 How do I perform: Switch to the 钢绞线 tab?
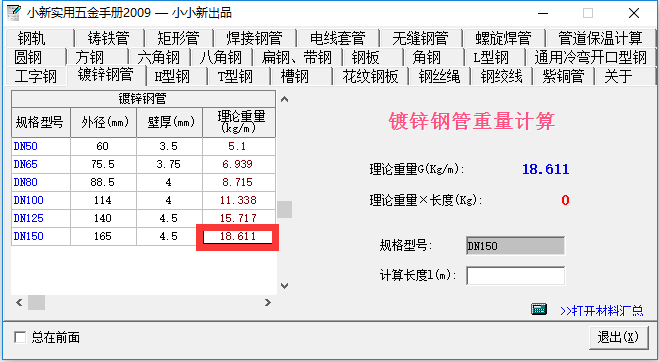(501, 76)
